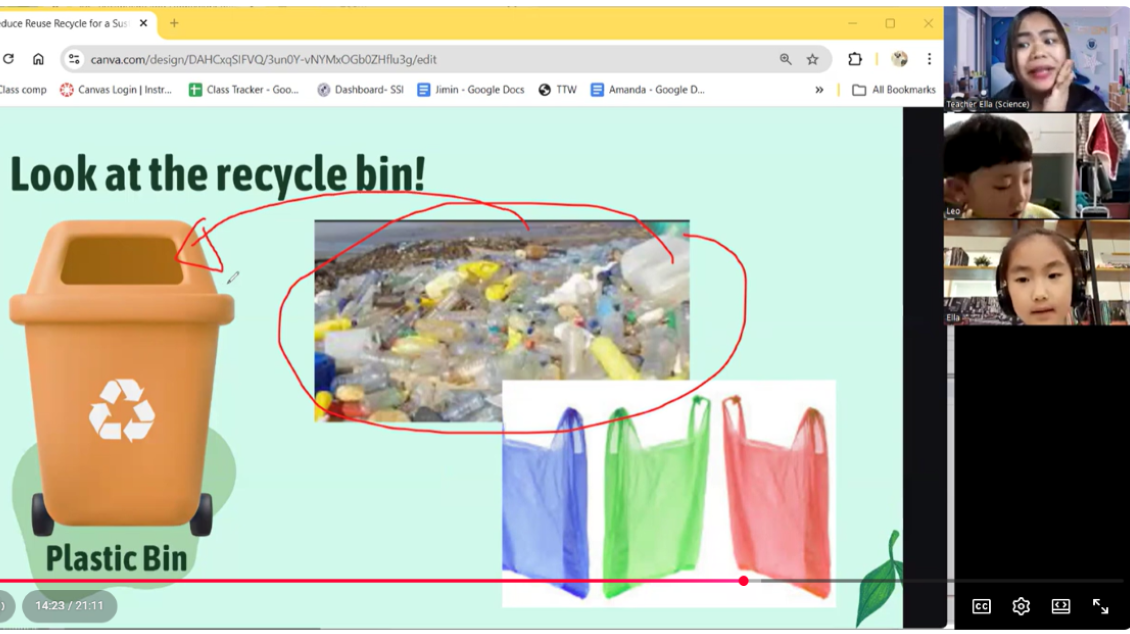Open video player settings gear
Viewport: 1130px width, 634px height.
pos(1020,606)
